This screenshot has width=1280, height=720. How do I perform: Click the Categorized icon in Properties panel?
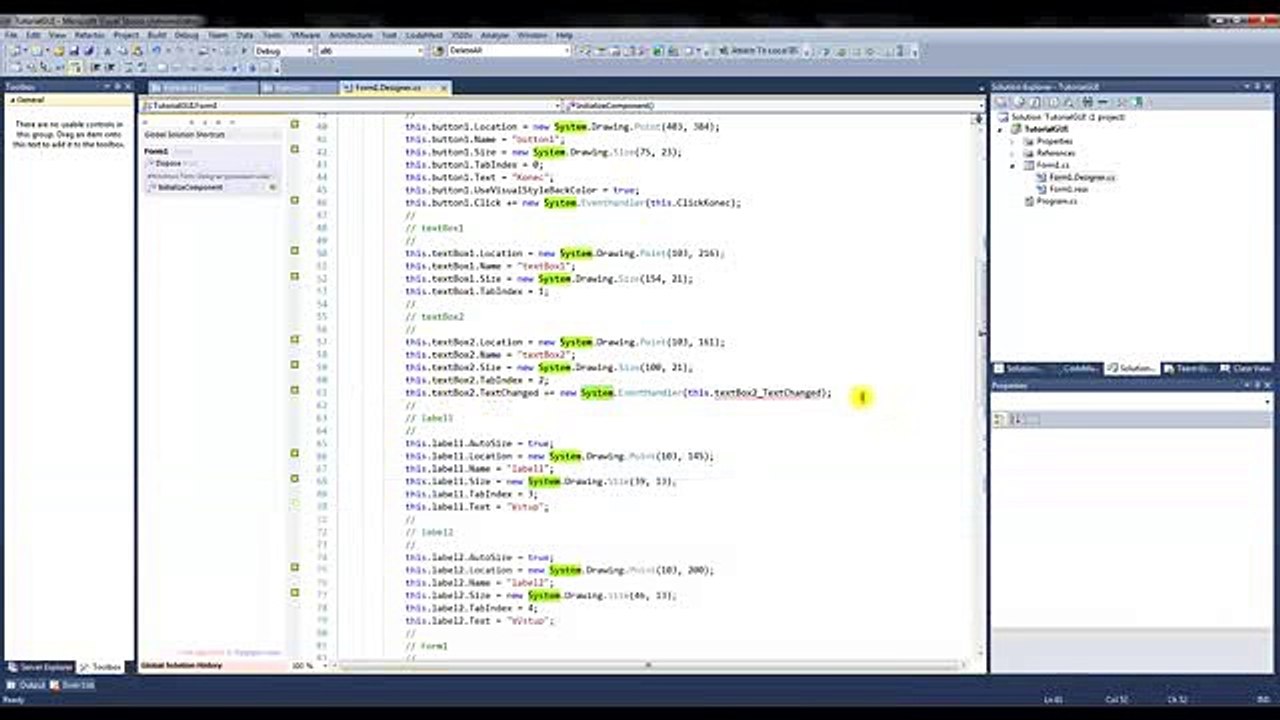1000,420
